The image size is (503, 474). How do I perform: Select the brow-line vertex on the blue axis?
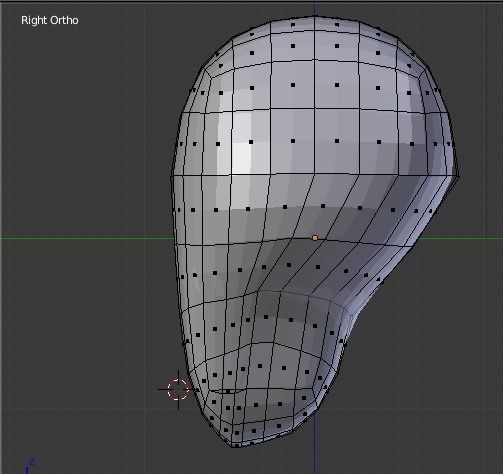315,174
